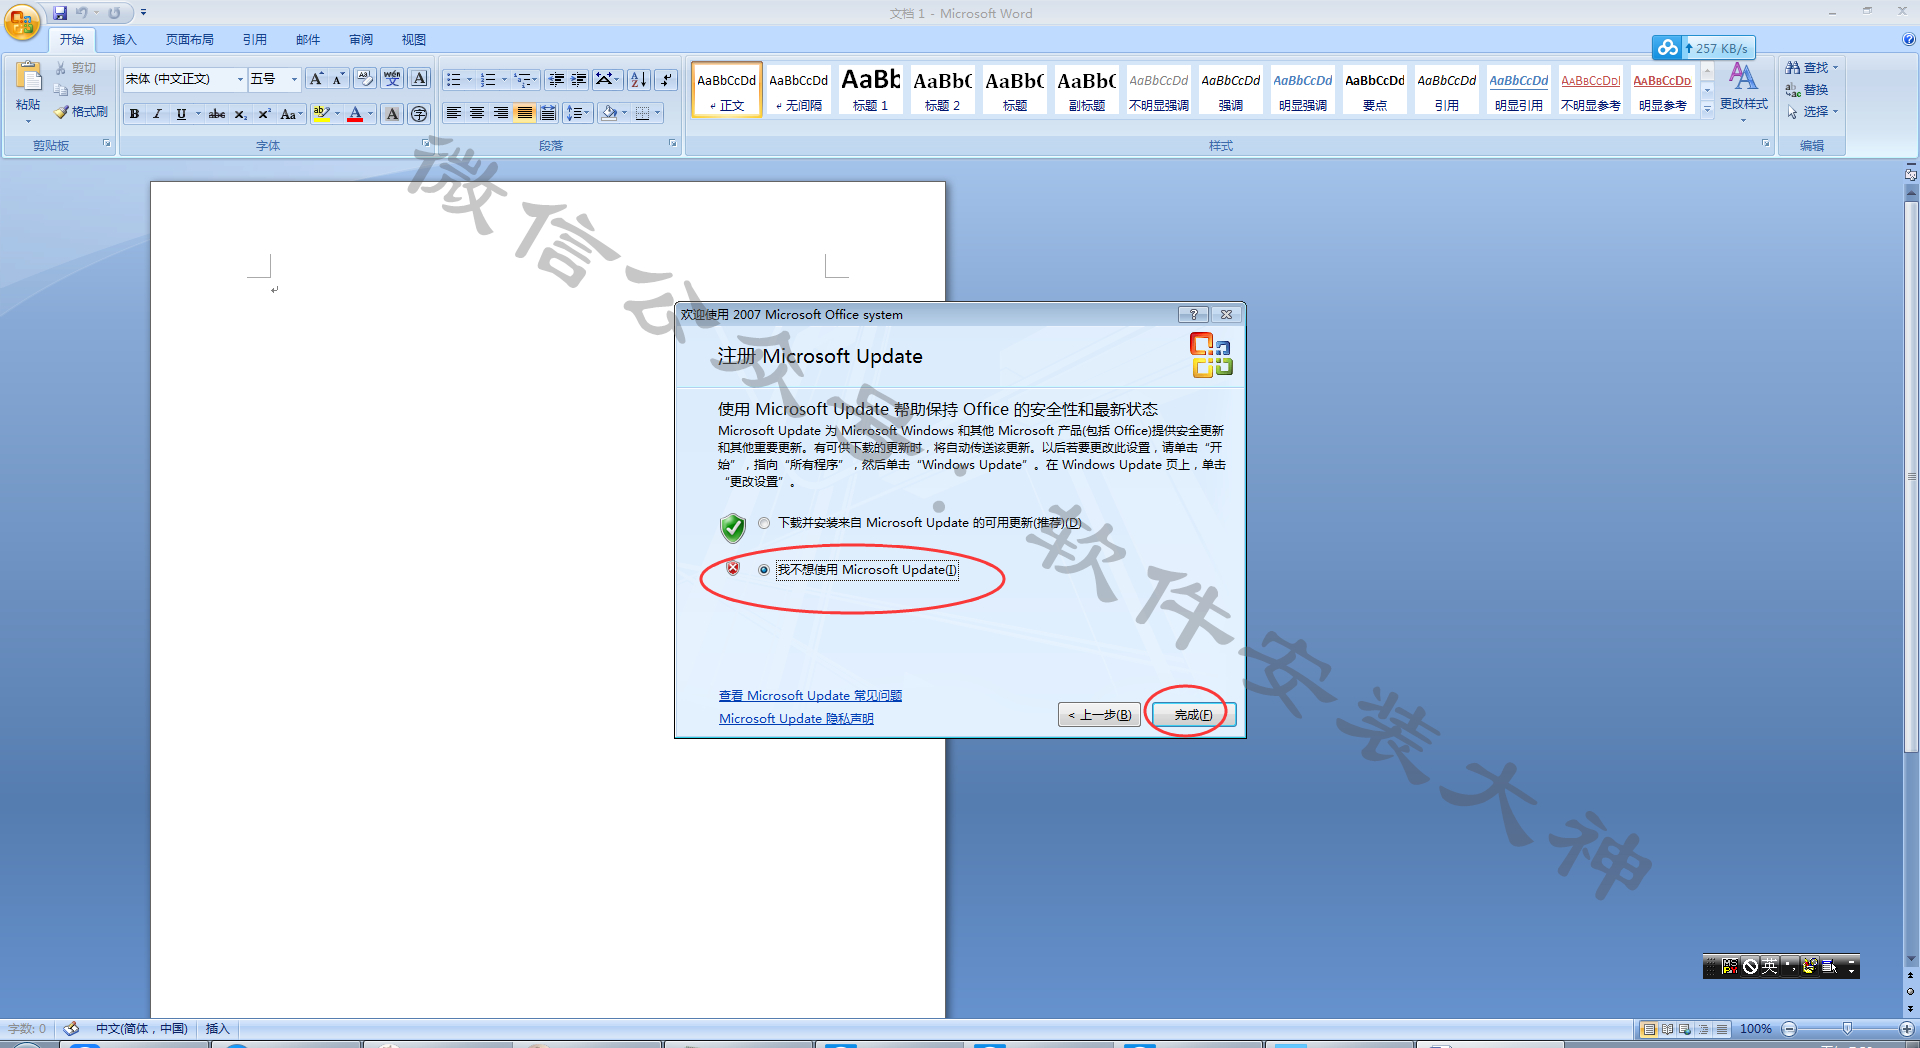
Task: Open the bullets list dropdown arrow
Action: [469, 79]
